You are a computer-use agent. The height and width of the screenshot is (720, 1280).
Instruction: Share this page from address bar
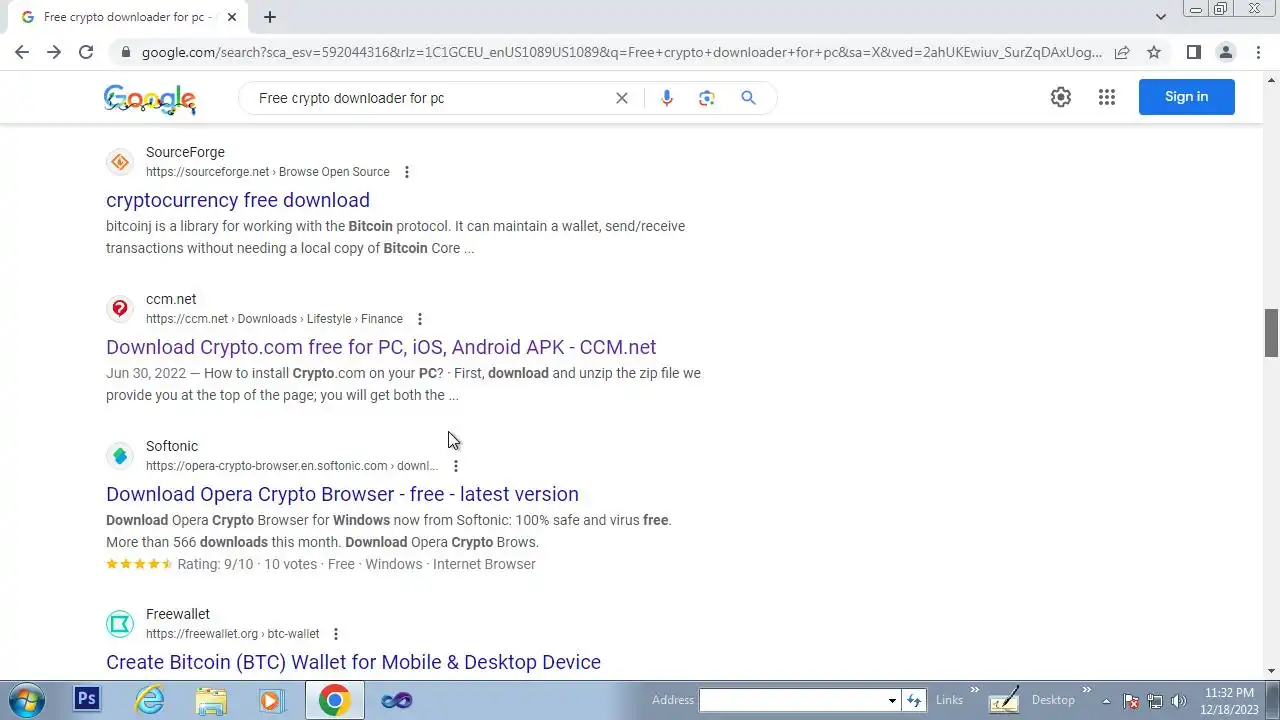(x=1122, y=52)
